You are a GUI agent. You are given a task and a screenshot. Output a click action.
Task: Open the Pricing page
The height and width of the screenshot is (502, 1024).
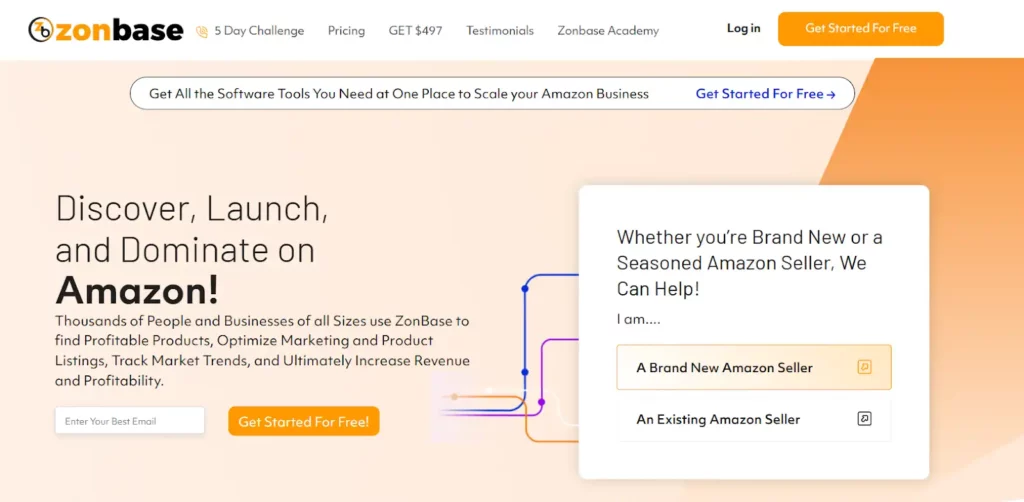click(346, 31)
